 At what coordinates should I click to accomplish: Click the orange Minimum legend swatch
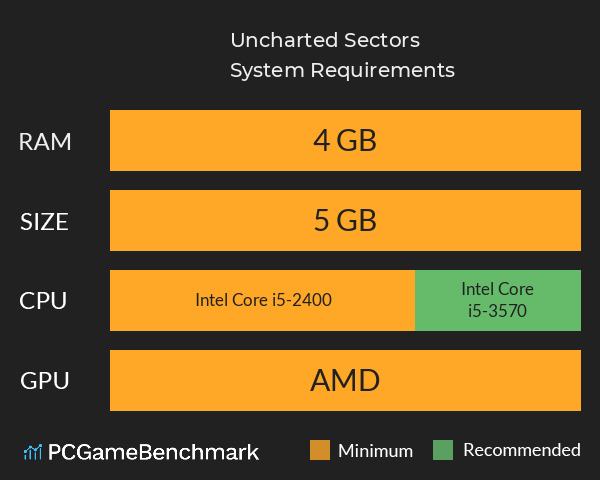pyautogui.click(x=320, y=450)
